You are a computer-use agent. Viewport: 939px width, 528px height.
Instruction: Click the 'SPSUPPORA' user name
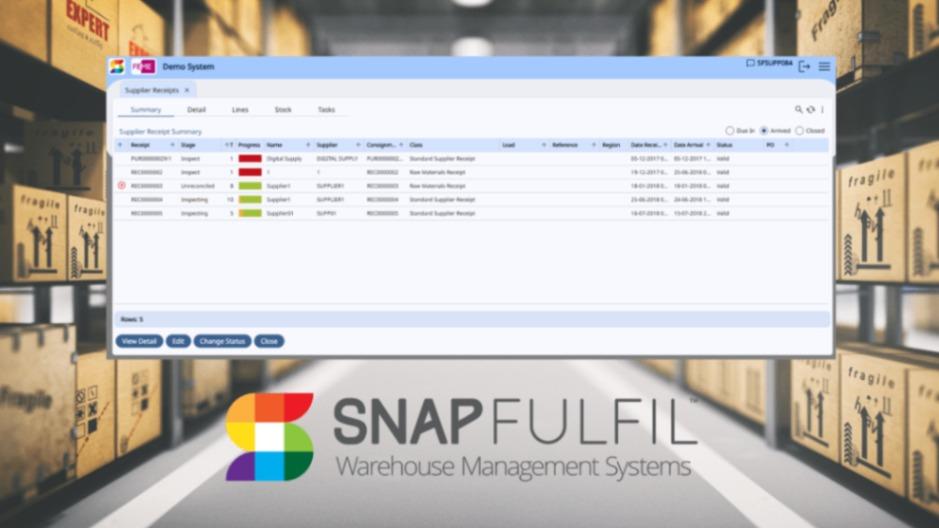point(775,63)
